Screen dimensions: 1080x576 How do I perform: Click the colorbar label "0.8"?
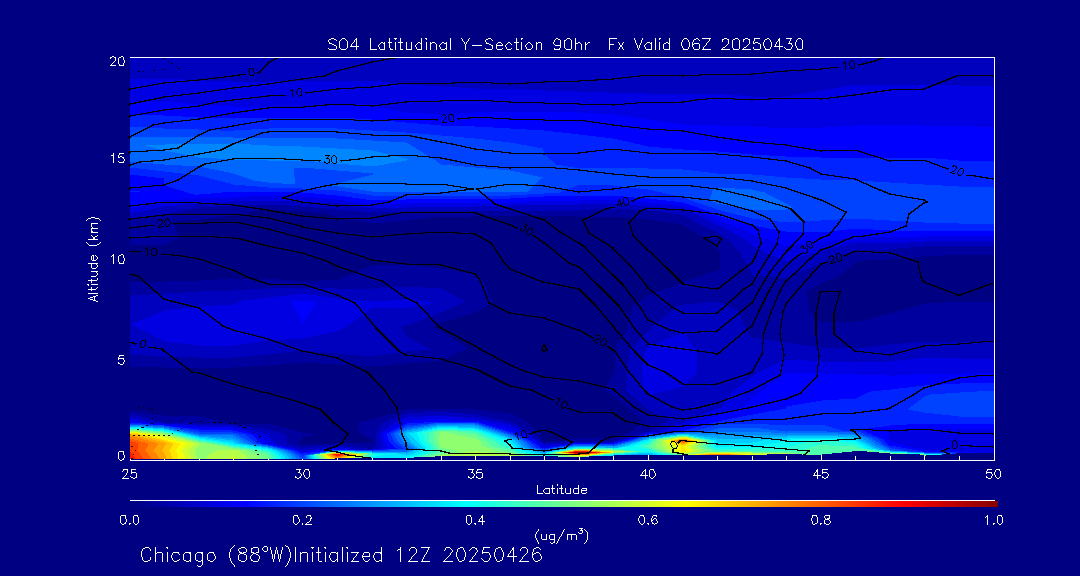(822, 520)
